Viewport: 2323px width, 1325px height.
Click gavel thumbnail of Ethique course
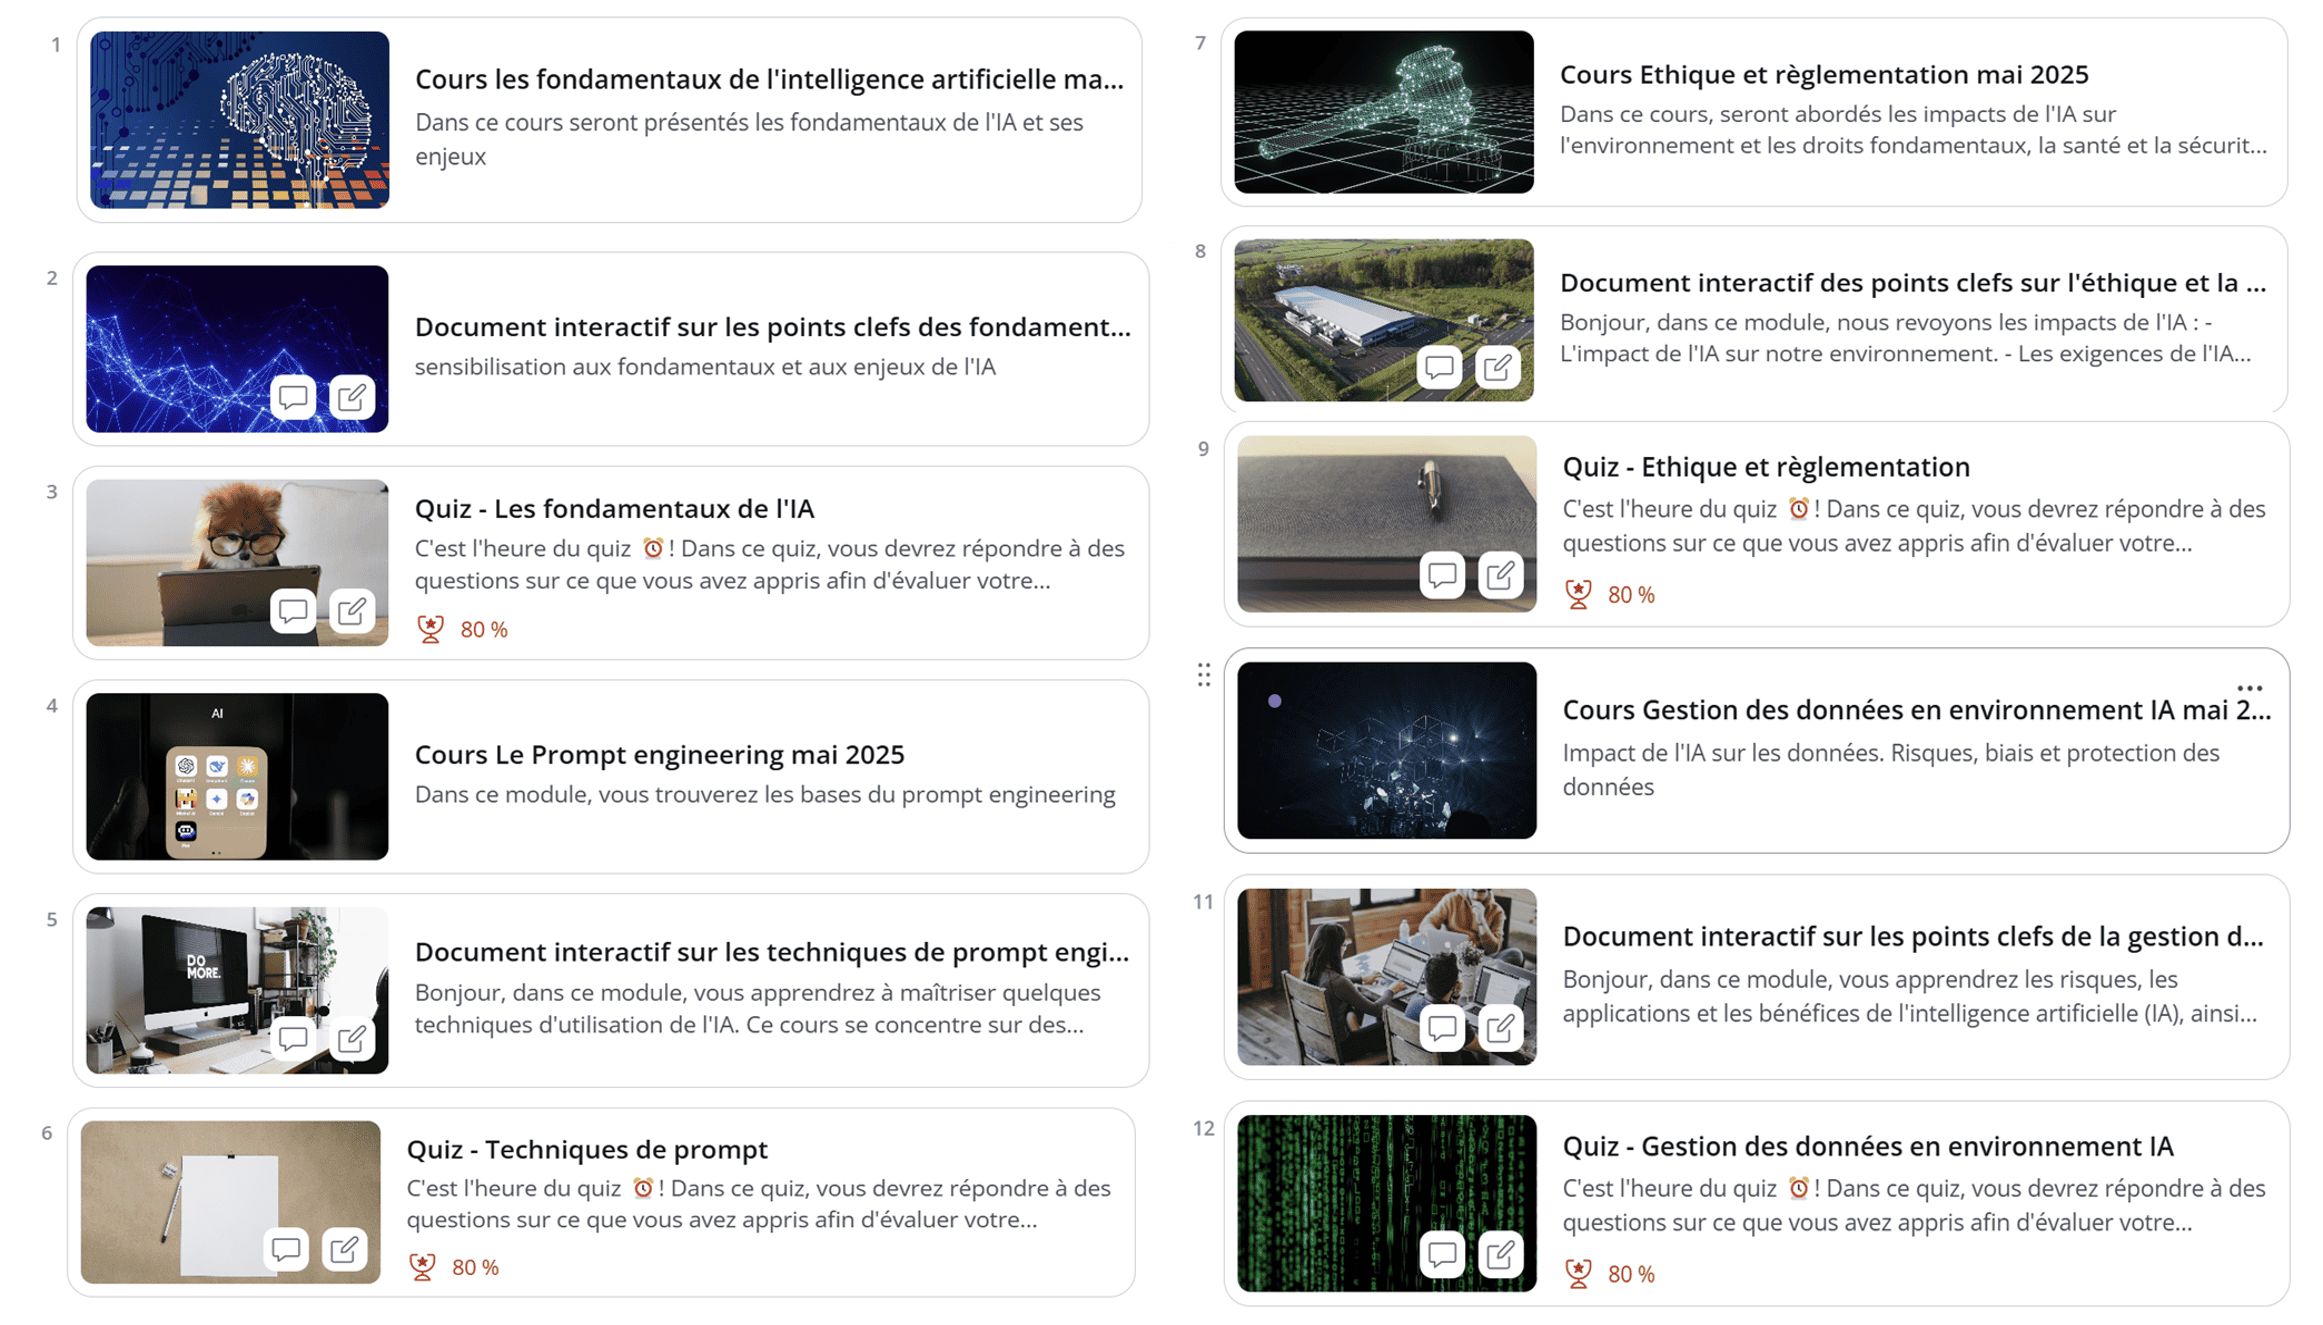(x=1384, y=112)
